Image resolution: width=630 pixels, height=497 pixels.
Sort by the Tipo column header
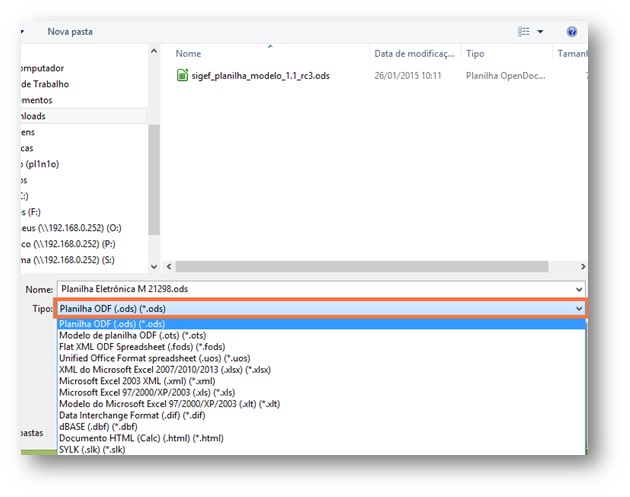[475, 54]
